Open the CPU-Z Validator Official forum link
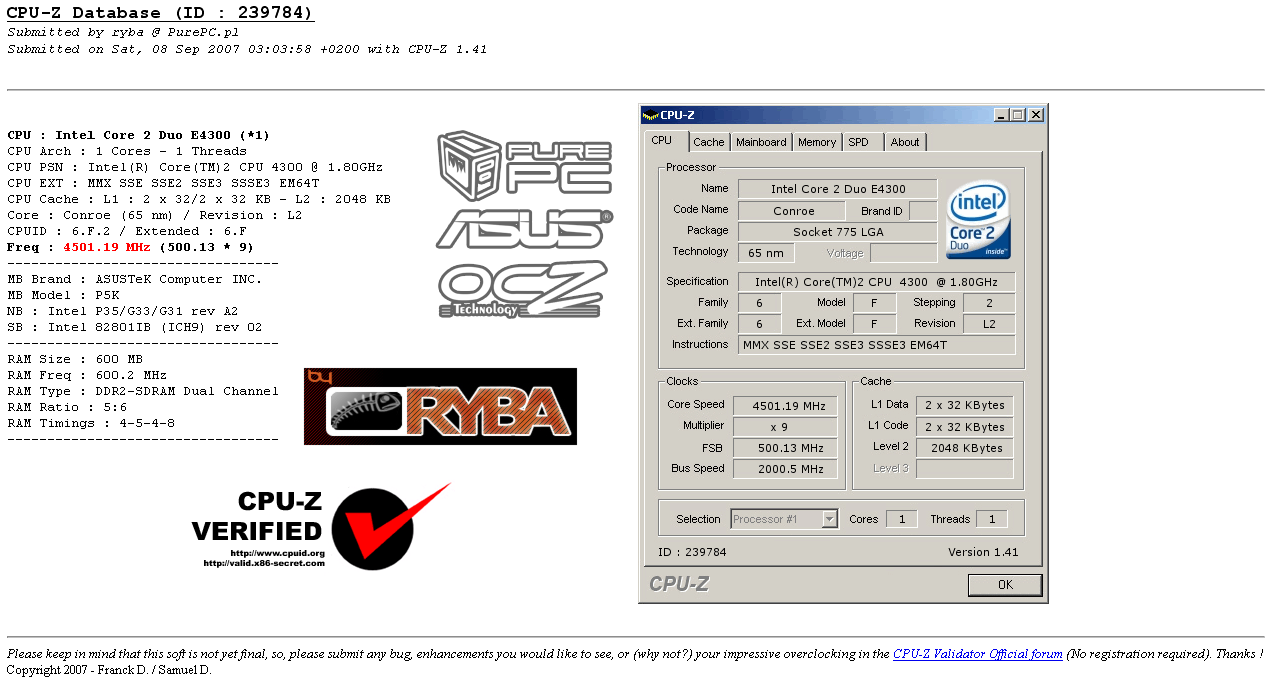Screen dimensions: 1270x680 [978, 654]
